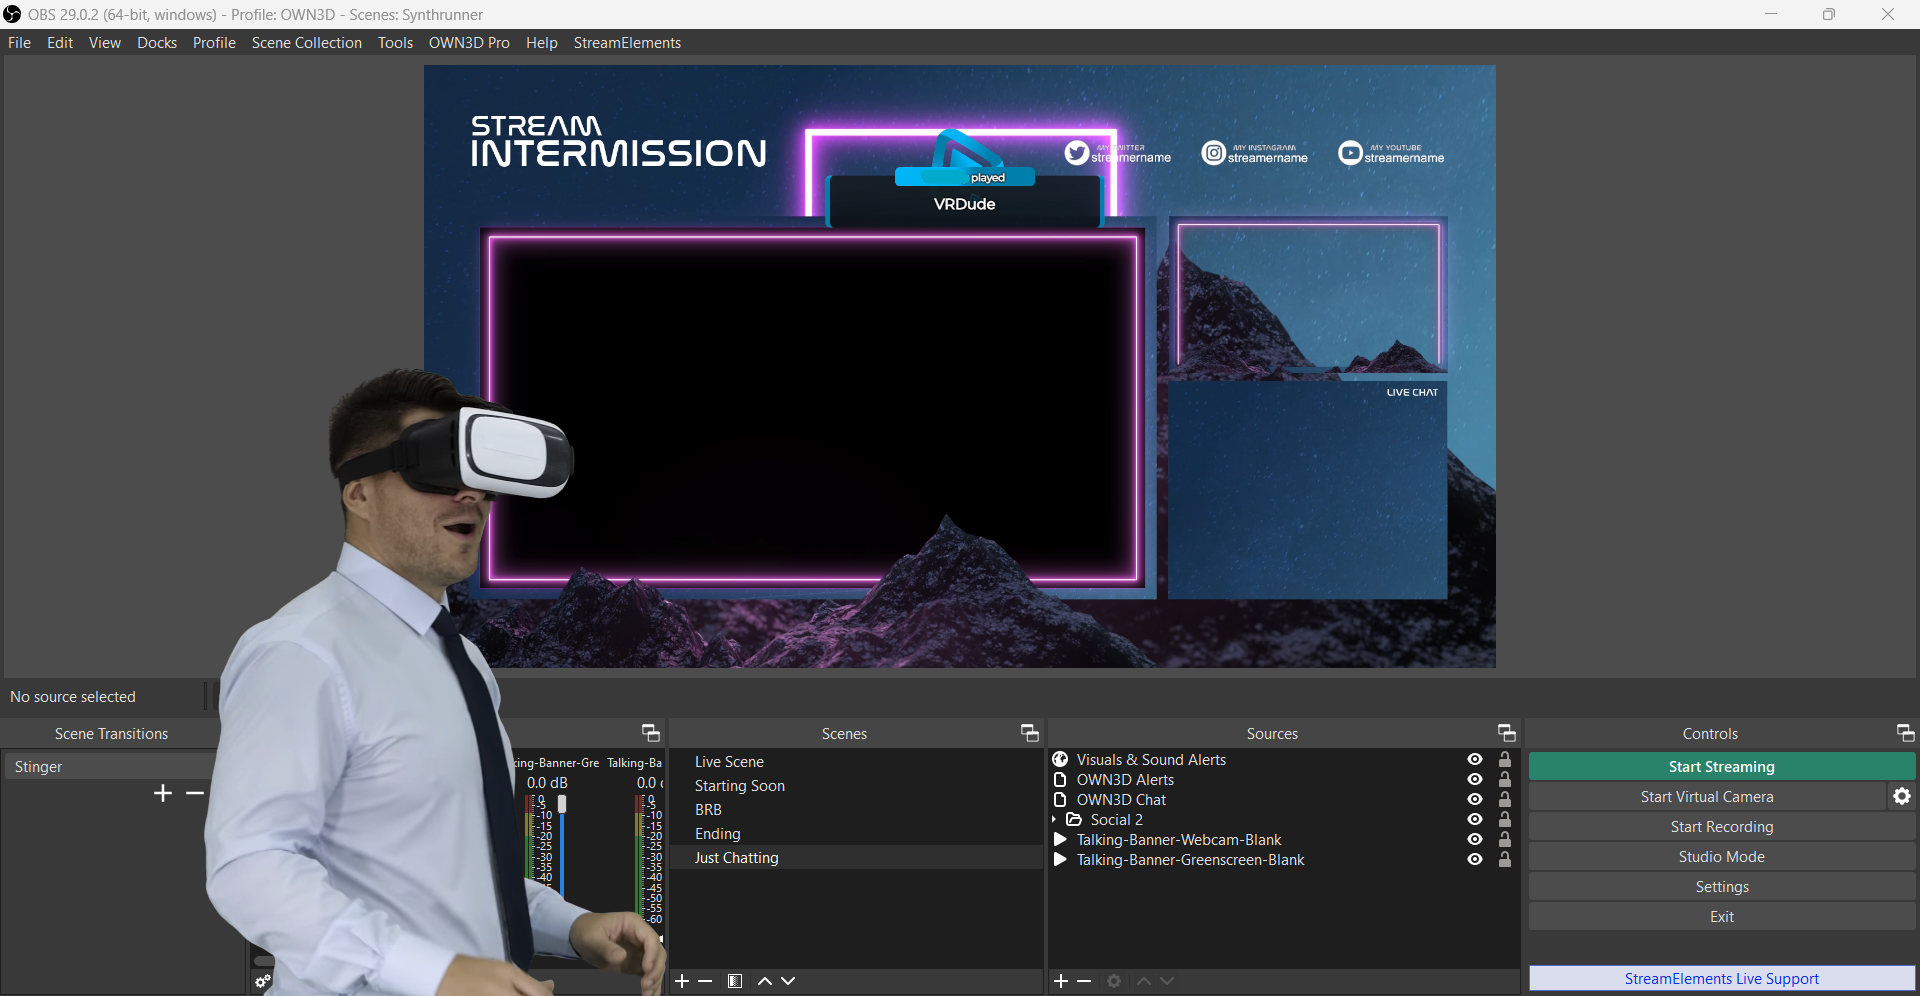Lock the OWN3D Chat source

click(x=1505, y=800)
